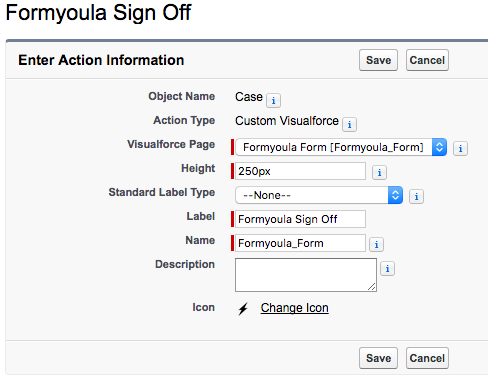Click info icon beside Height field
Screen dimensions: 488x383
[379, 172]
